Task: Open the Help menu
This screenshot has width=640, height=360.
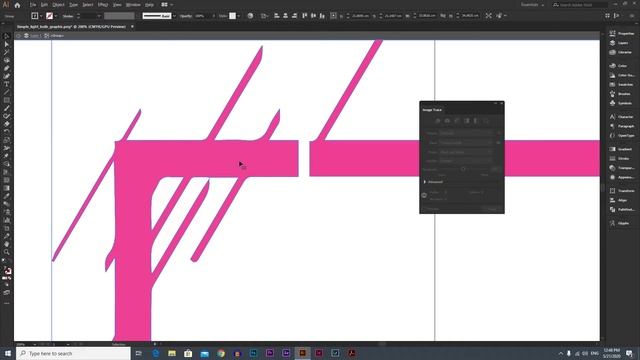Action: pyautogui.click(x=150, y=5)
